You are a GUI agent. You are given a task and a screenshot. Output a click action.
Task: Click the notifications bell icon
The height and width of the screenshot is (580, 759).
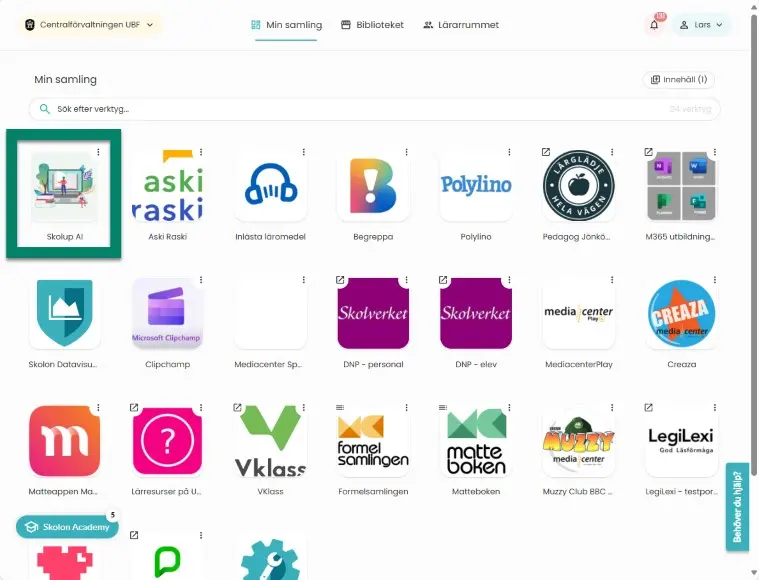point(654,25)
